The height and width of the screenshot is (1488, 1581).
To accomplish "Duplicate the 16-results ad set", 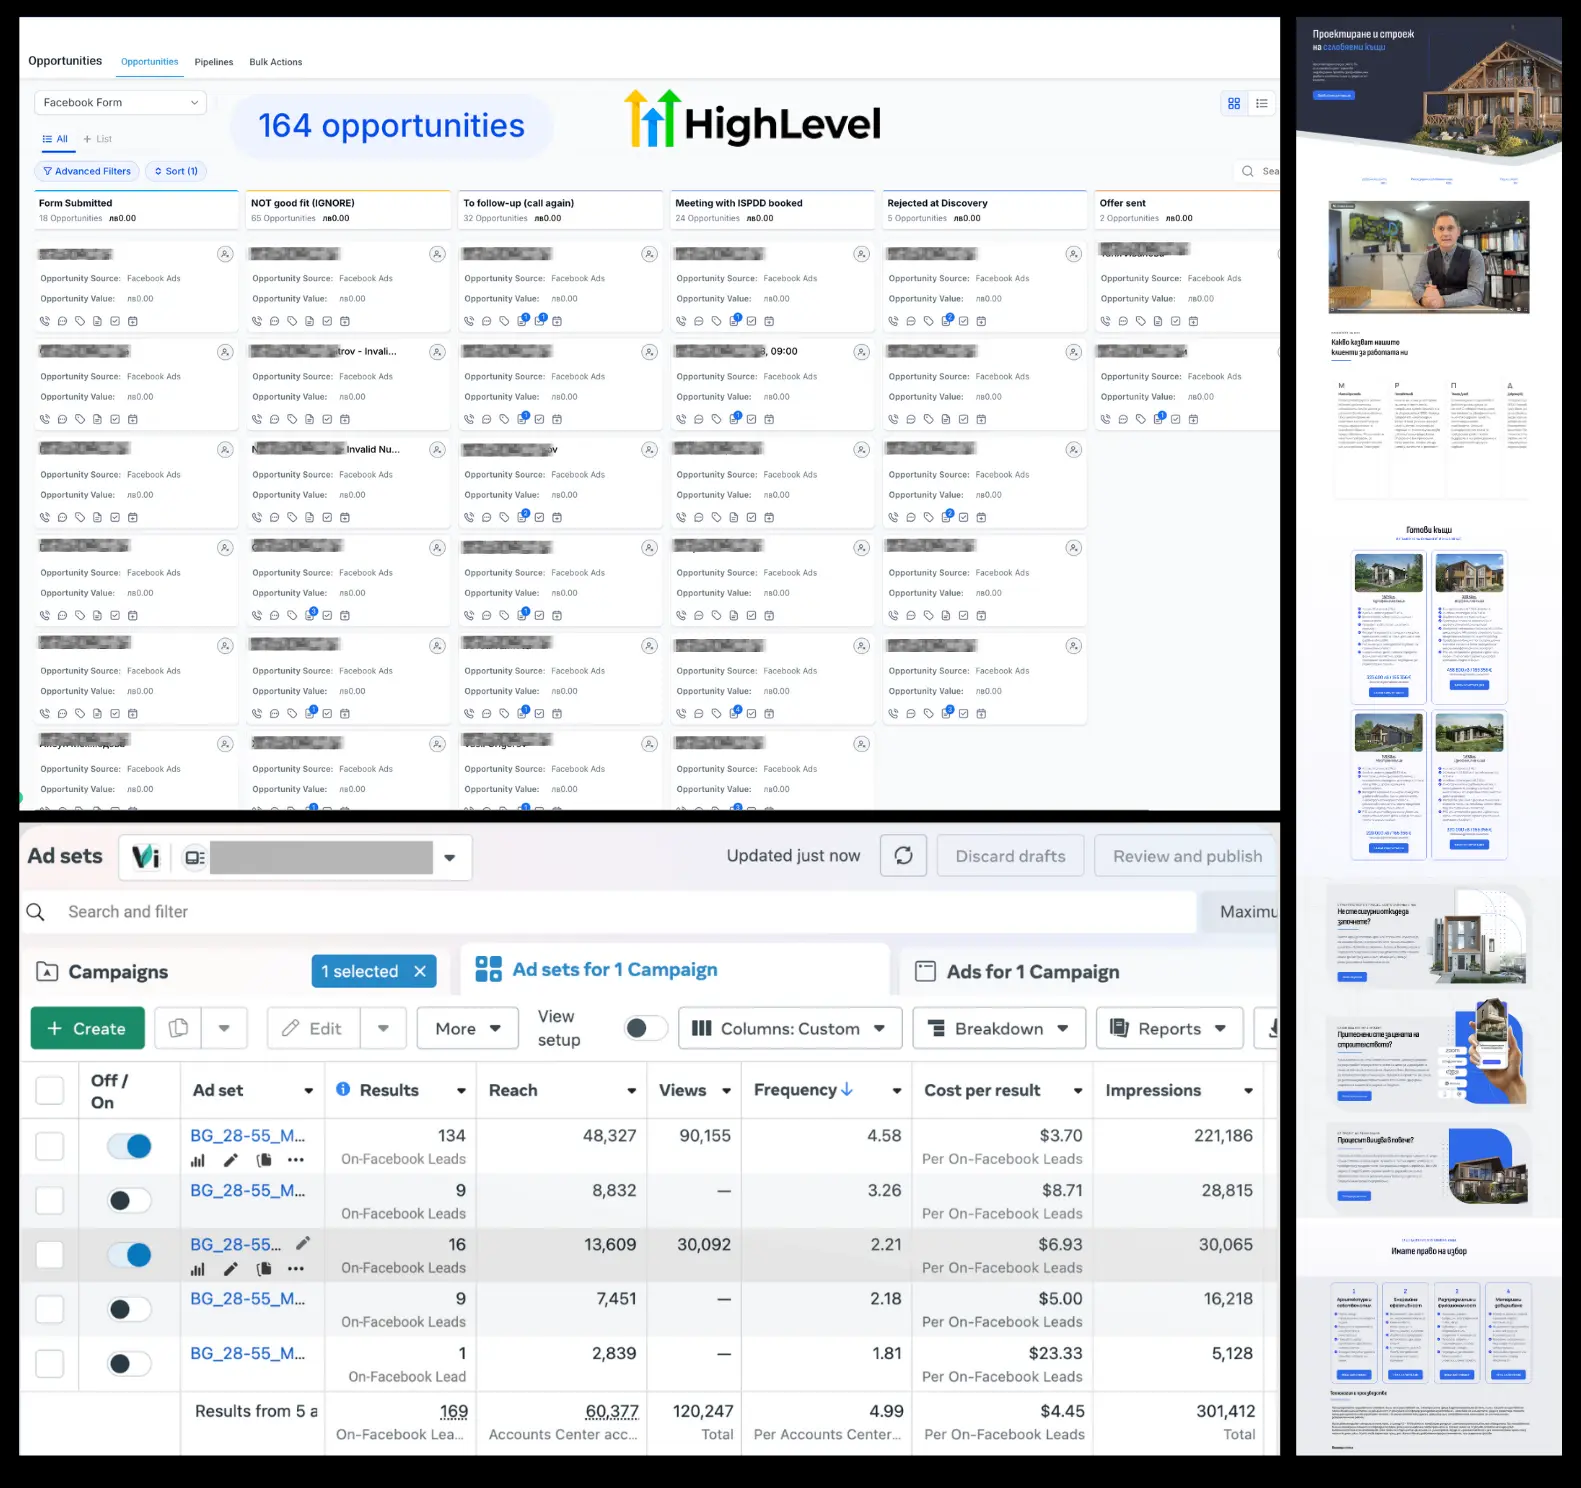I will pyautogui.click(x=264, y=1269).
